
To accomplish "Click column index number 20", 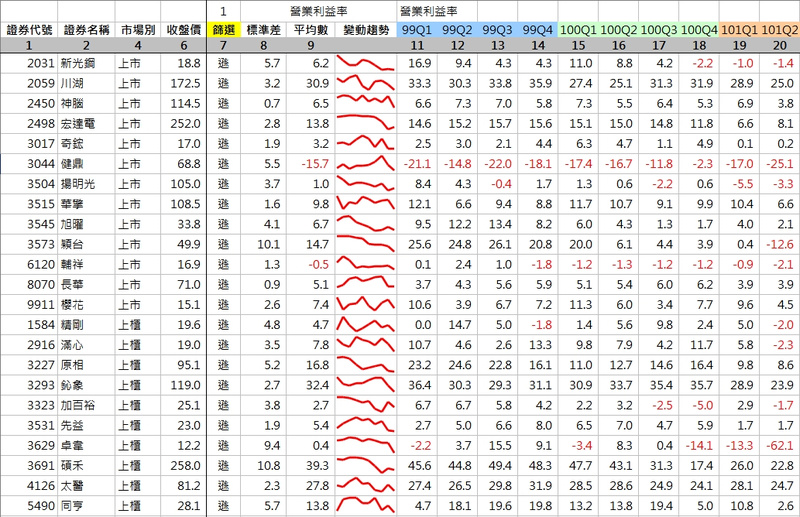I will [x=780, y=45].
